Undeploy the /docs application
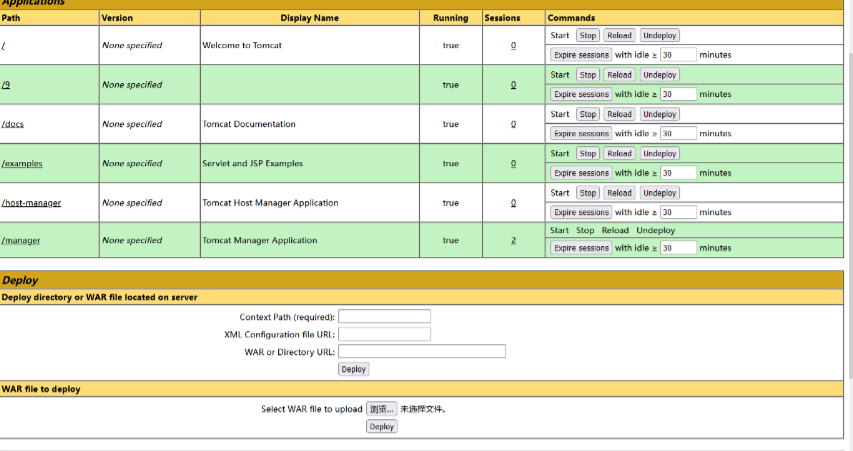853x451 pixels. click(x=659, y=114)
